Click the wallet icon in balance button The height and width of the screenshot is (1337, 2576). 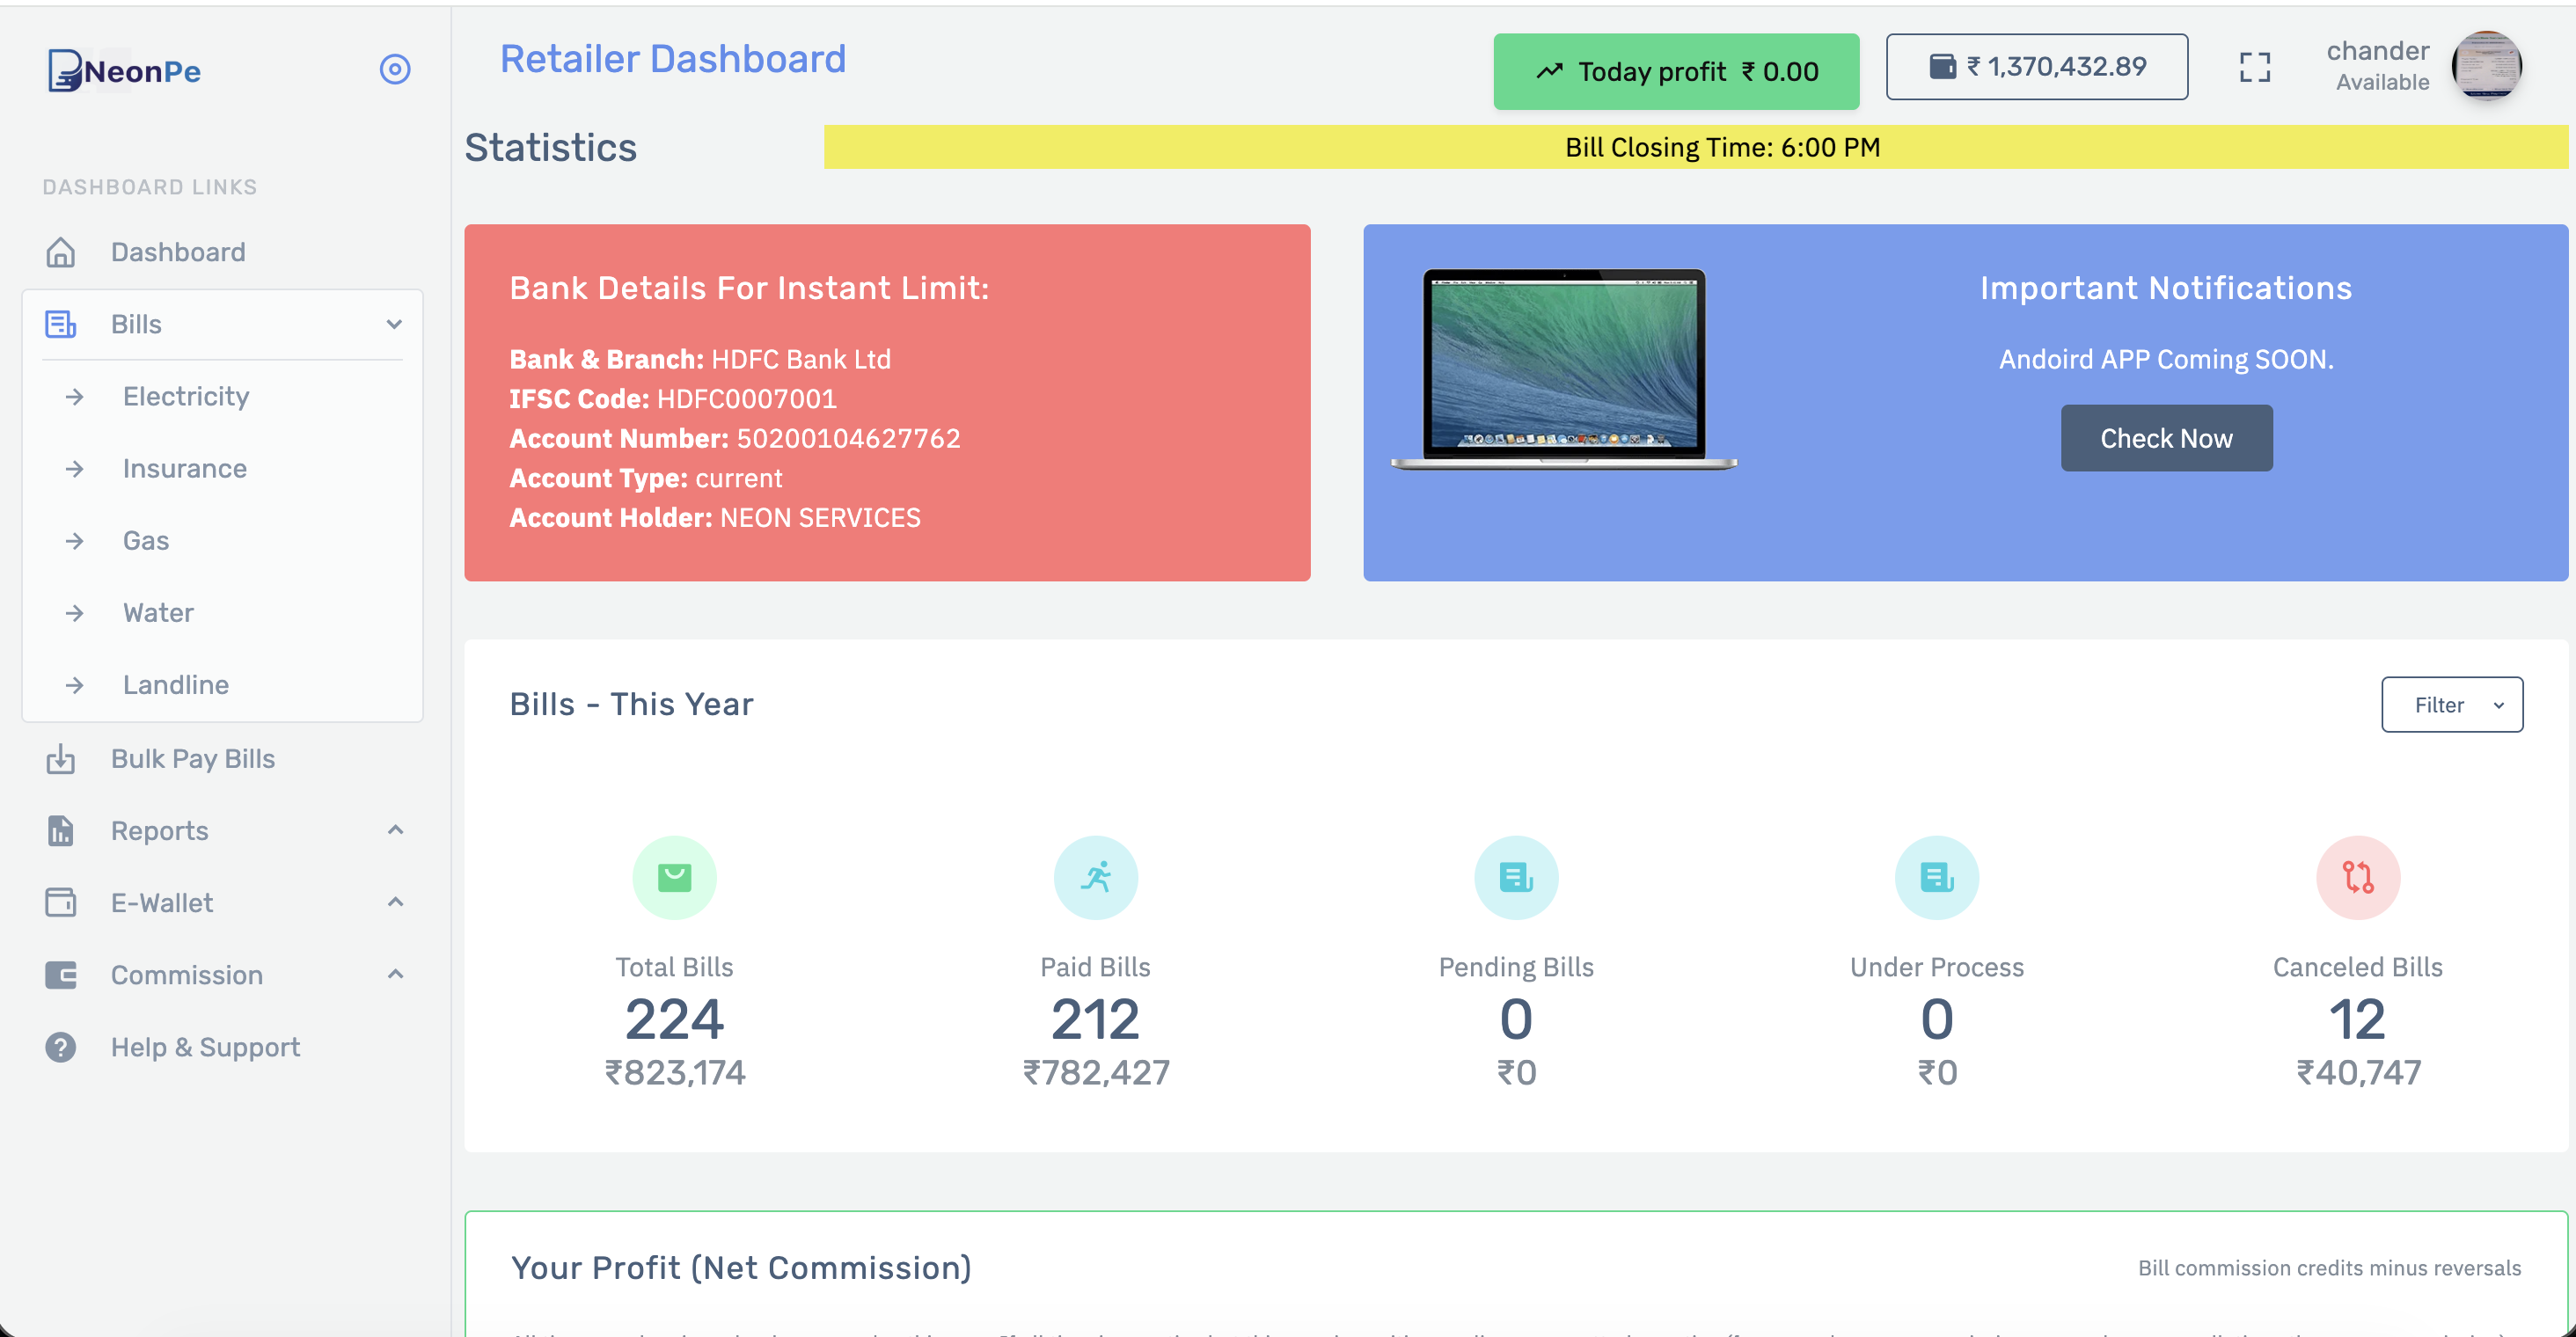1942,66
